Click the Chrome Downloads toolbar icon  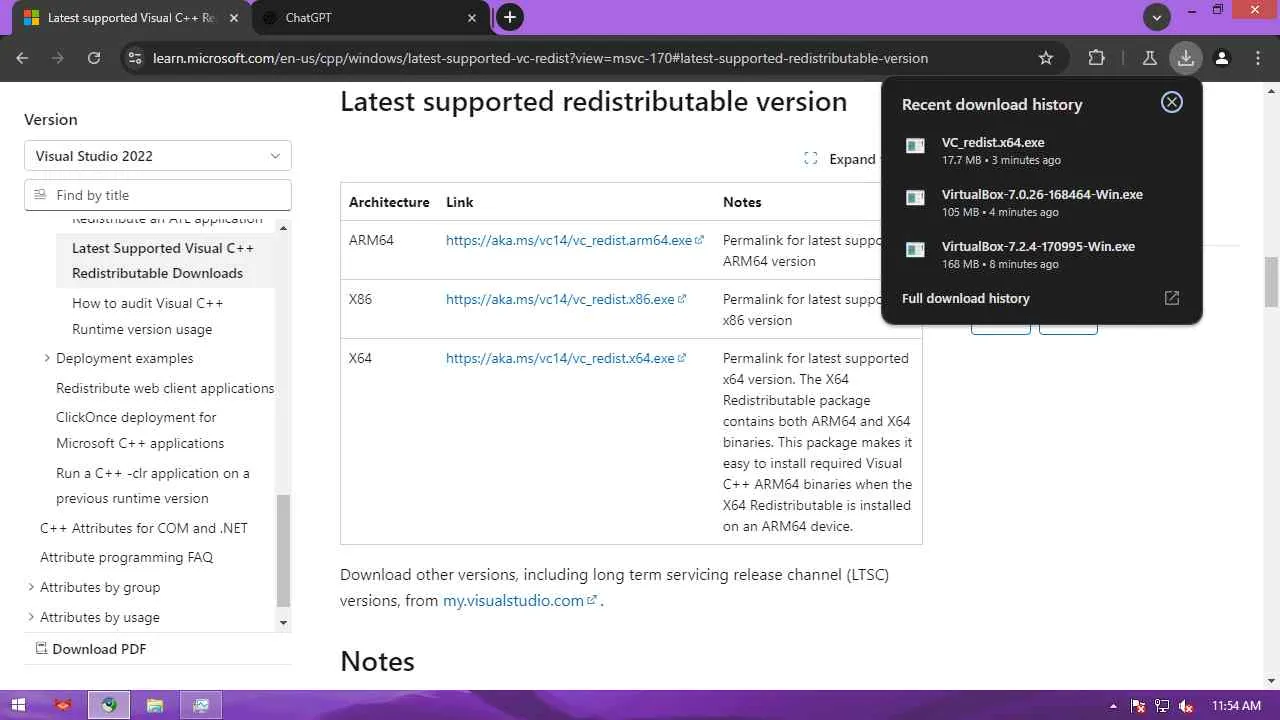point(1185,58)
